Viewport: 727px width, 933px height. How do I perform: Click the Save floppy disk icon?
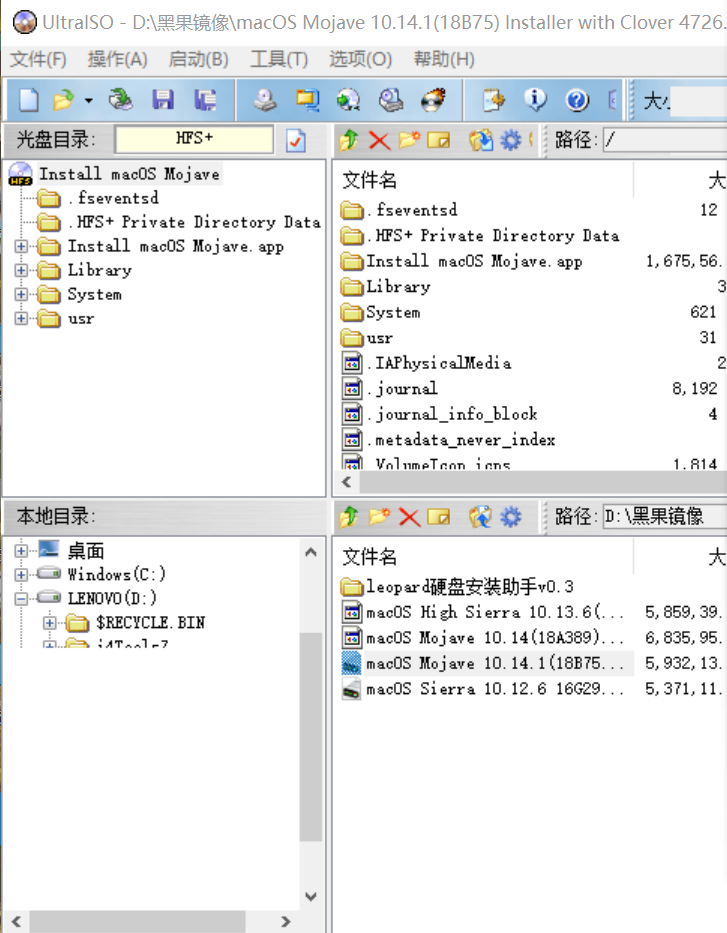click(x=163, y=100)
